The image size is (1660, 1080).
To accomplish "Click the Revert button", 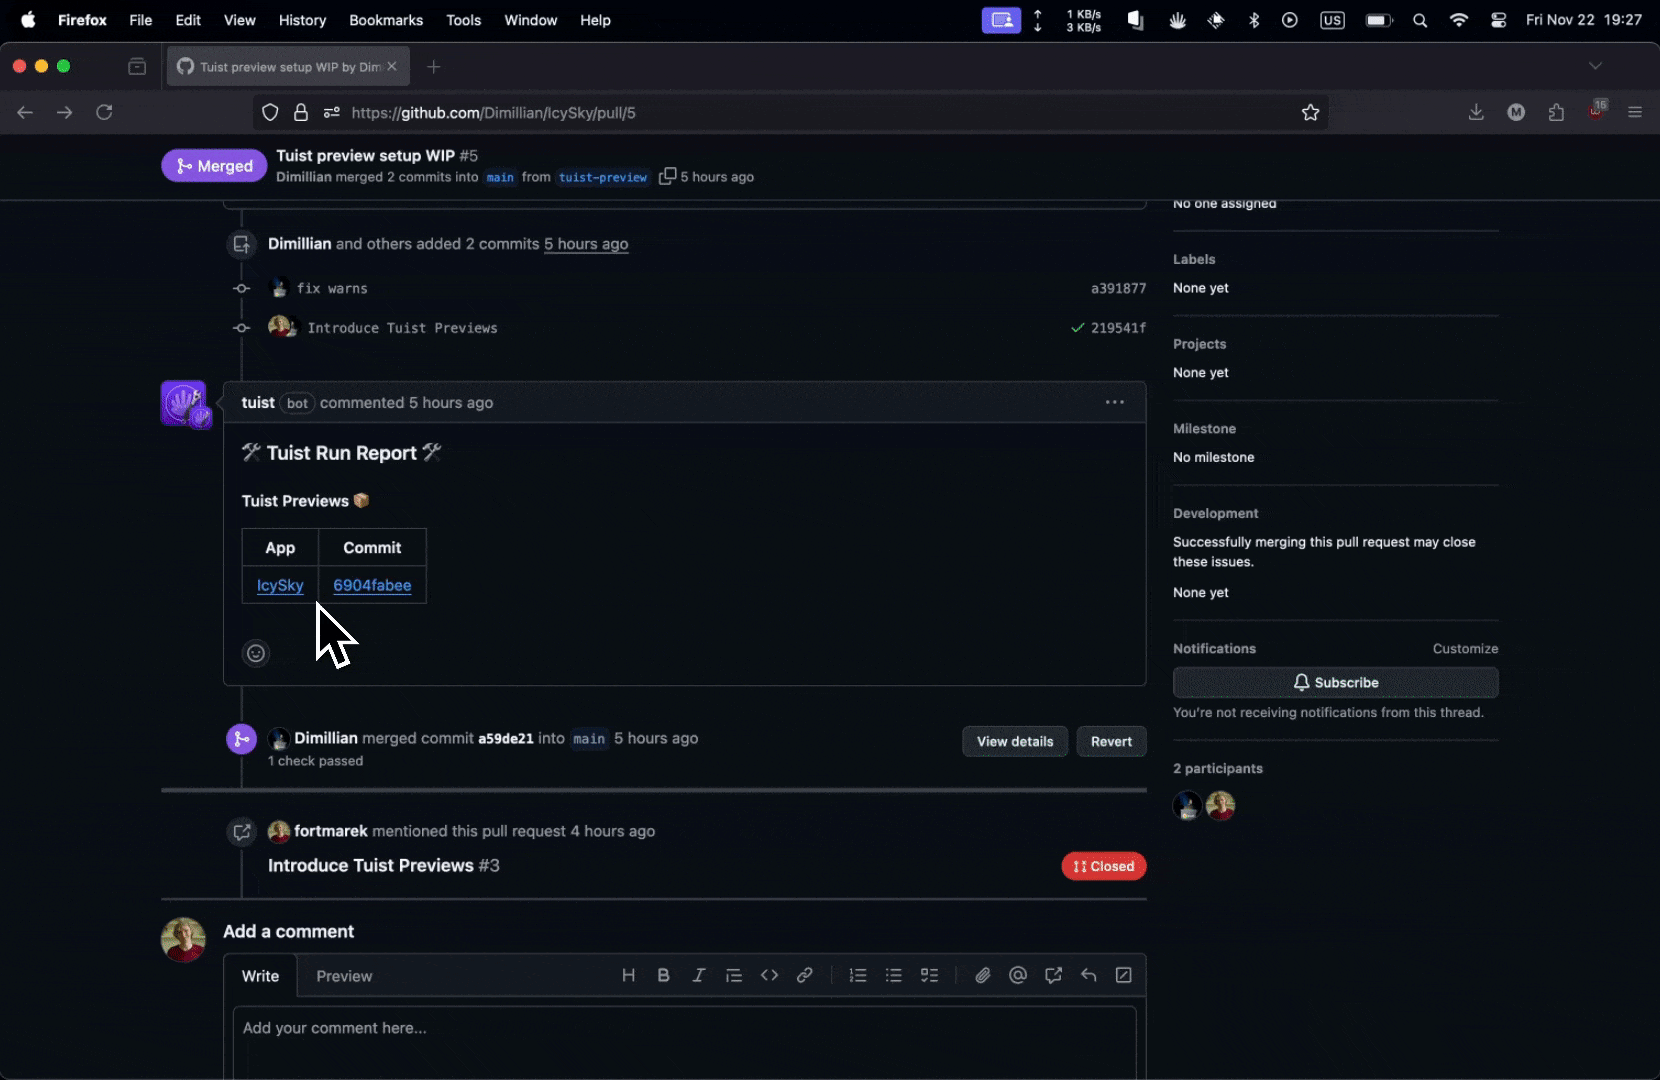I will click(x=1111, y=741).
